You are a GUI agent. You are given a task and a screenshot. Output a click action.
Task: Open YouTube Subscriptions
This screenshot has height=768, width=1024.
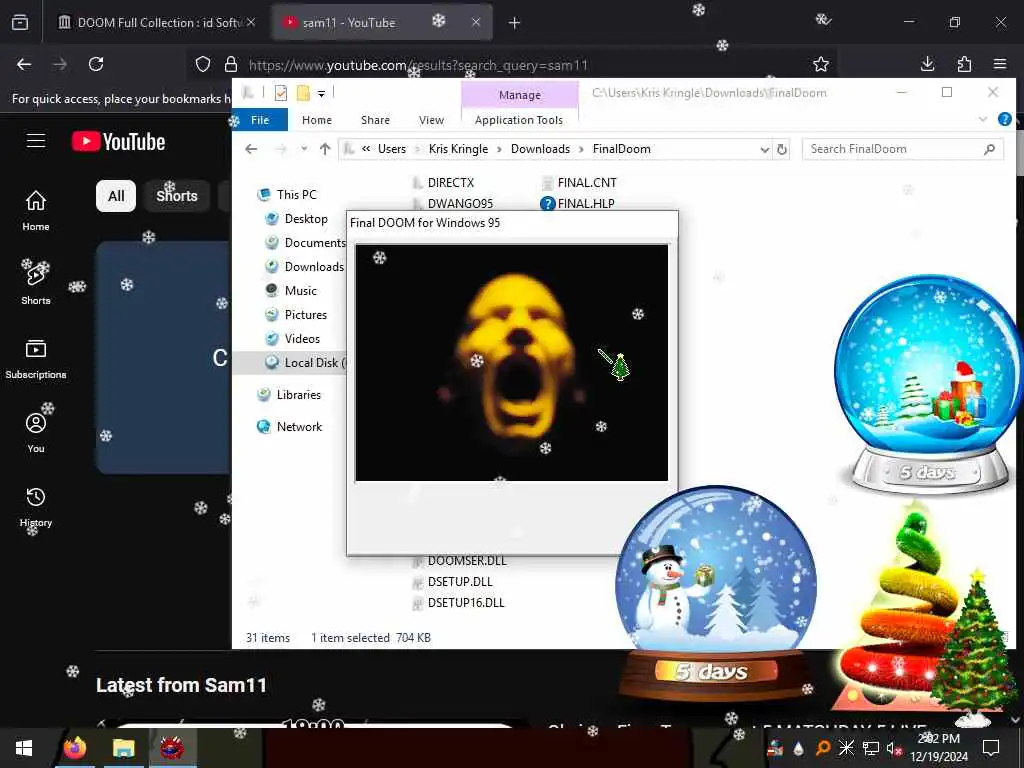tap(36, 359)
